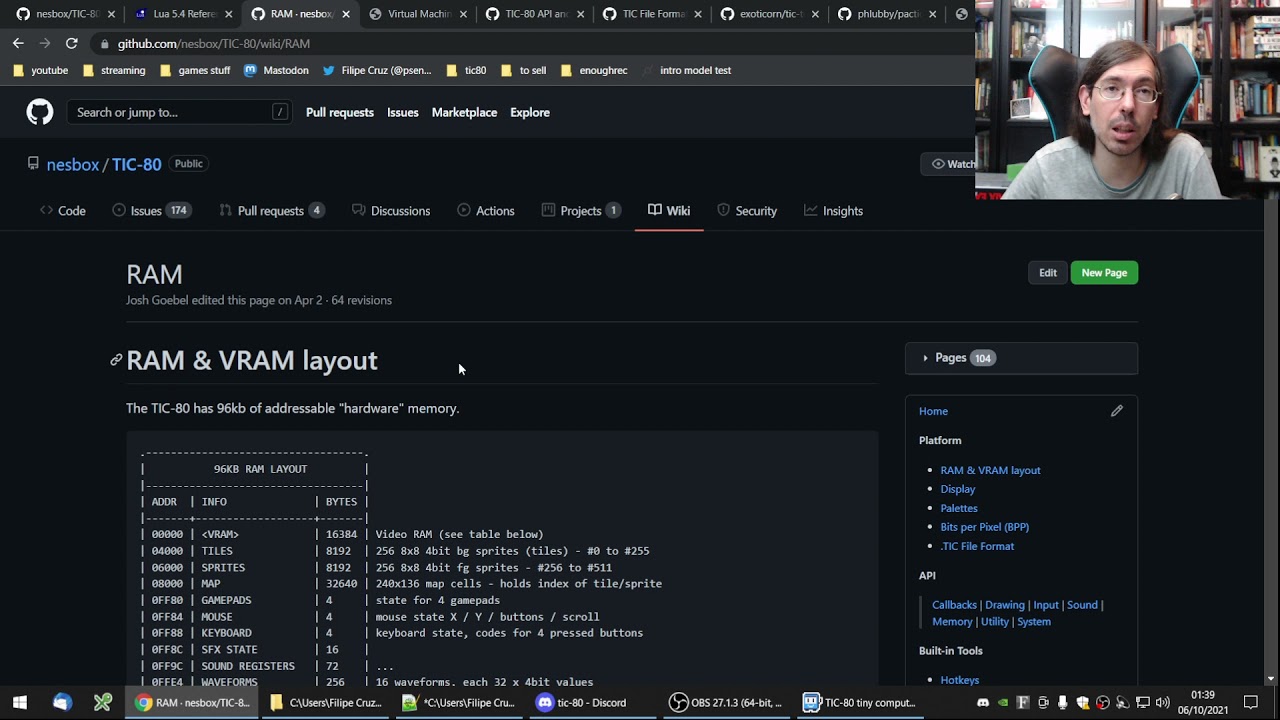The width and height of the screenshot is (1280, 720).
Task: Open the Callbacks API link
Action: (954, 605)
